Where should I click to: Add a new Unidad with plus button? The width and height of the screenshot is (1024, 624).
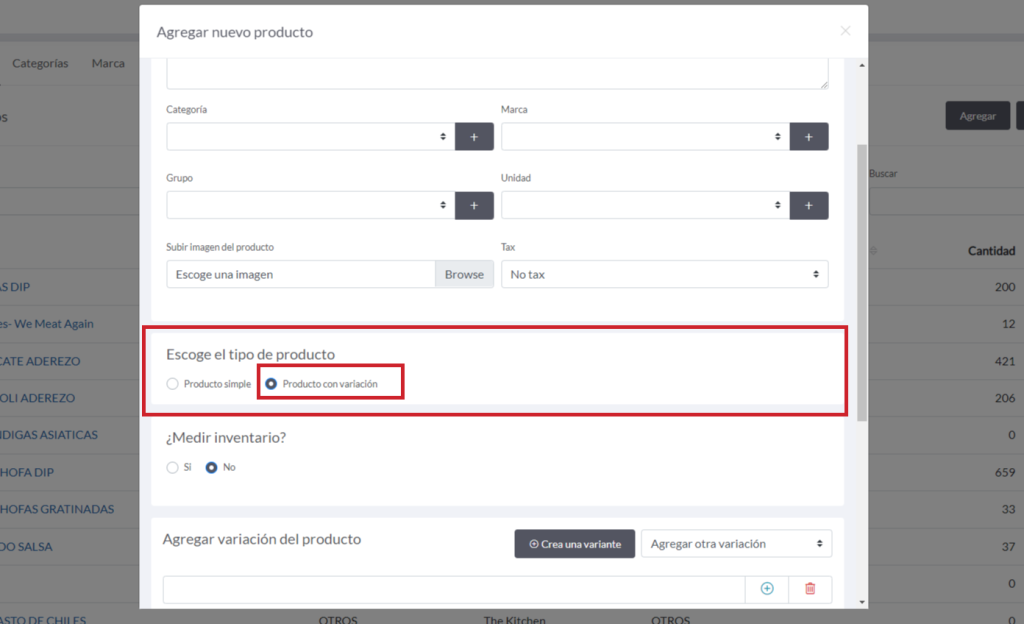tap(808, 205)
